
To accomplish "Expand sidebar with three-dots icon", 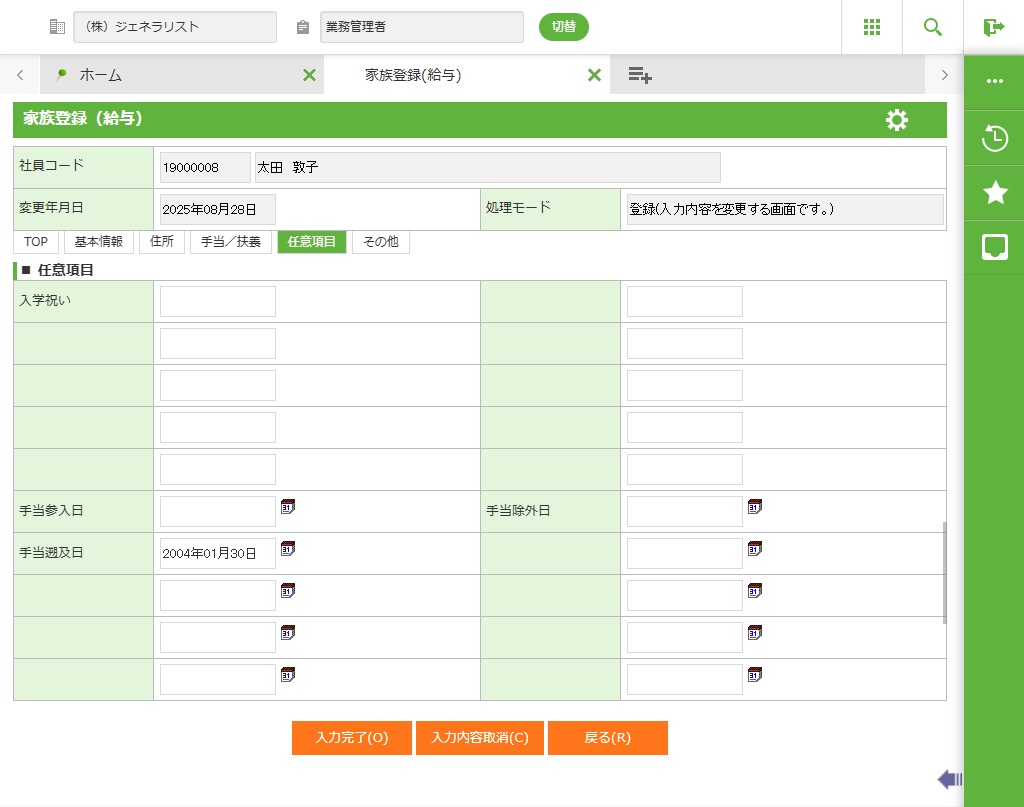I will pyautogui.click(x=994, y=81).
